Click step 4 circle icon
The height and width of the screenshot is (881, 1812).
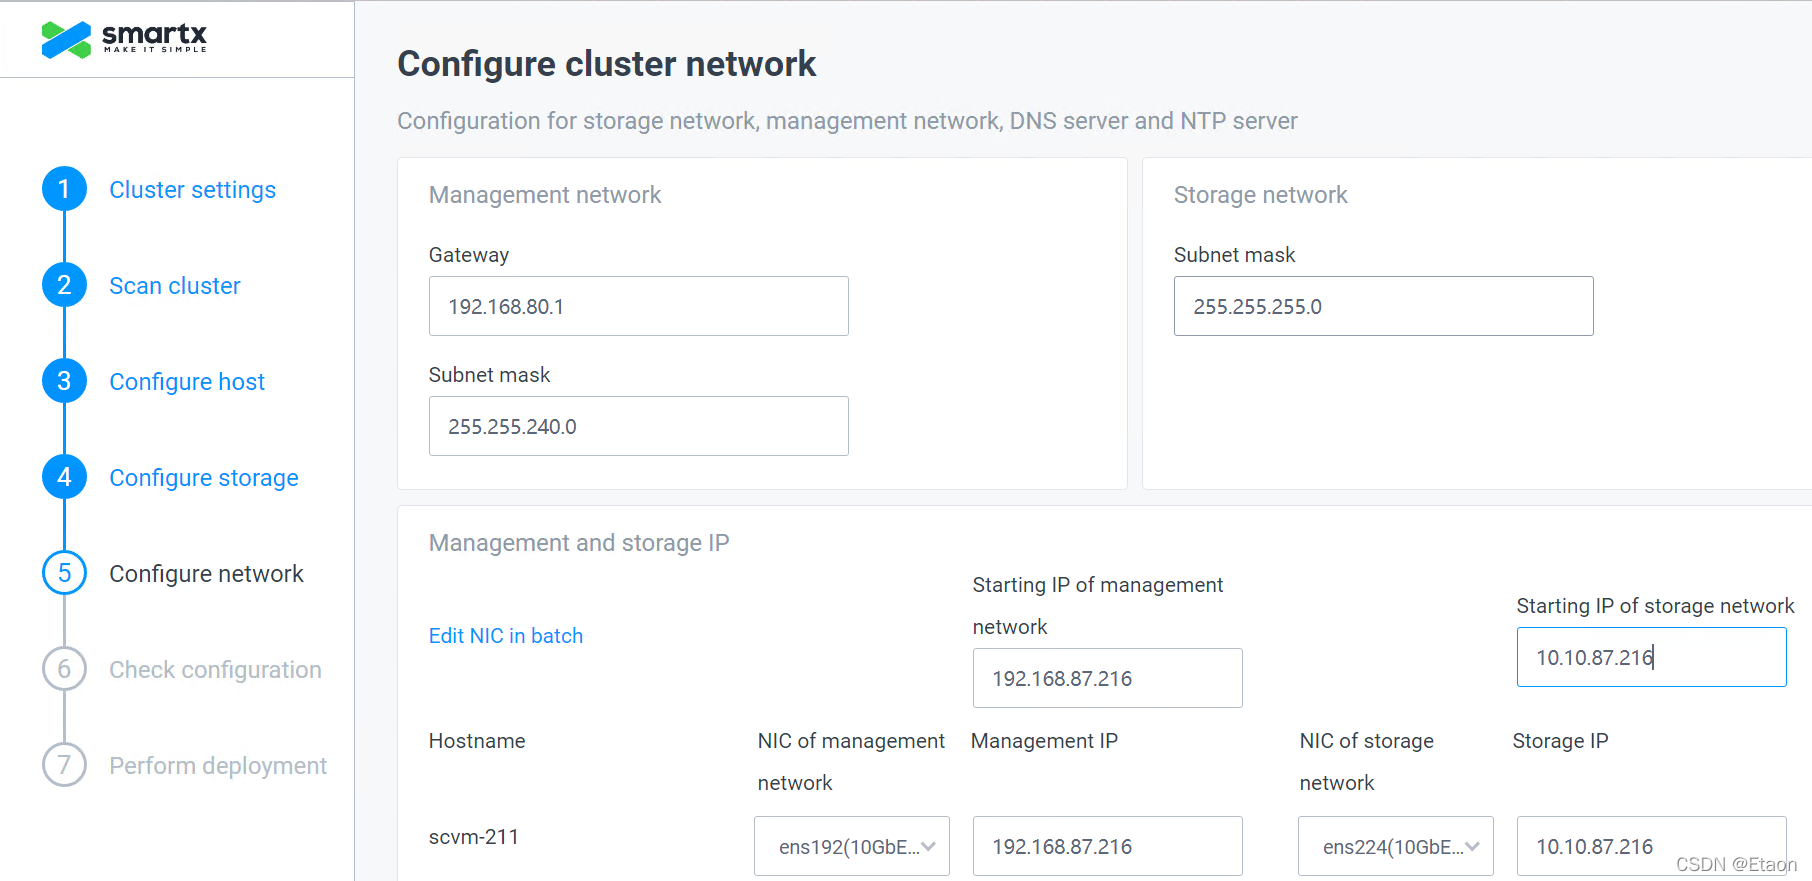tap(64, 477)
